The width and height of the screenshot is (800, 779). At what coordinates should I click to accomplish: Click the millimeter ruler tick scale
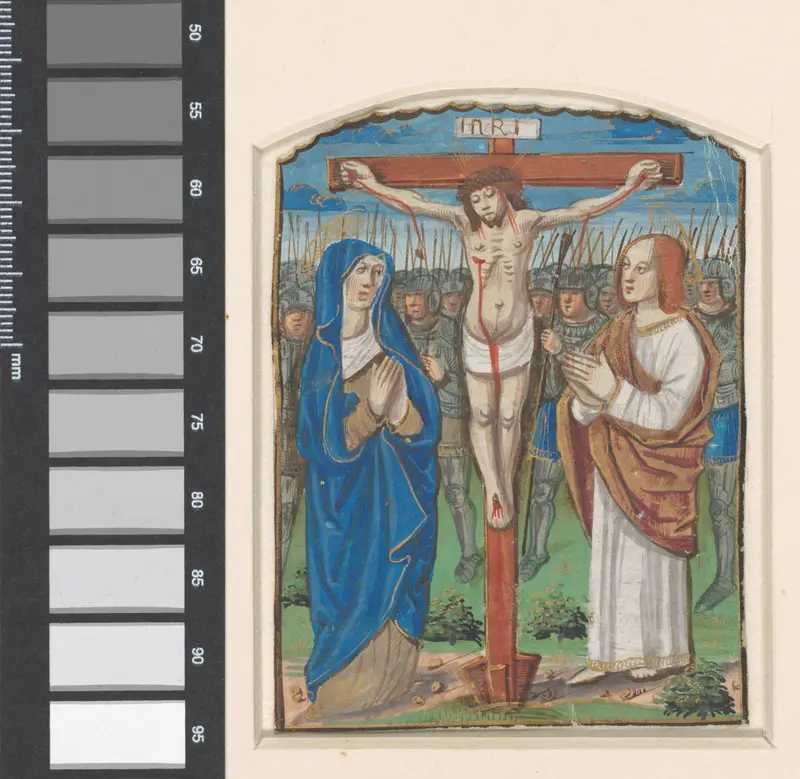10,173
